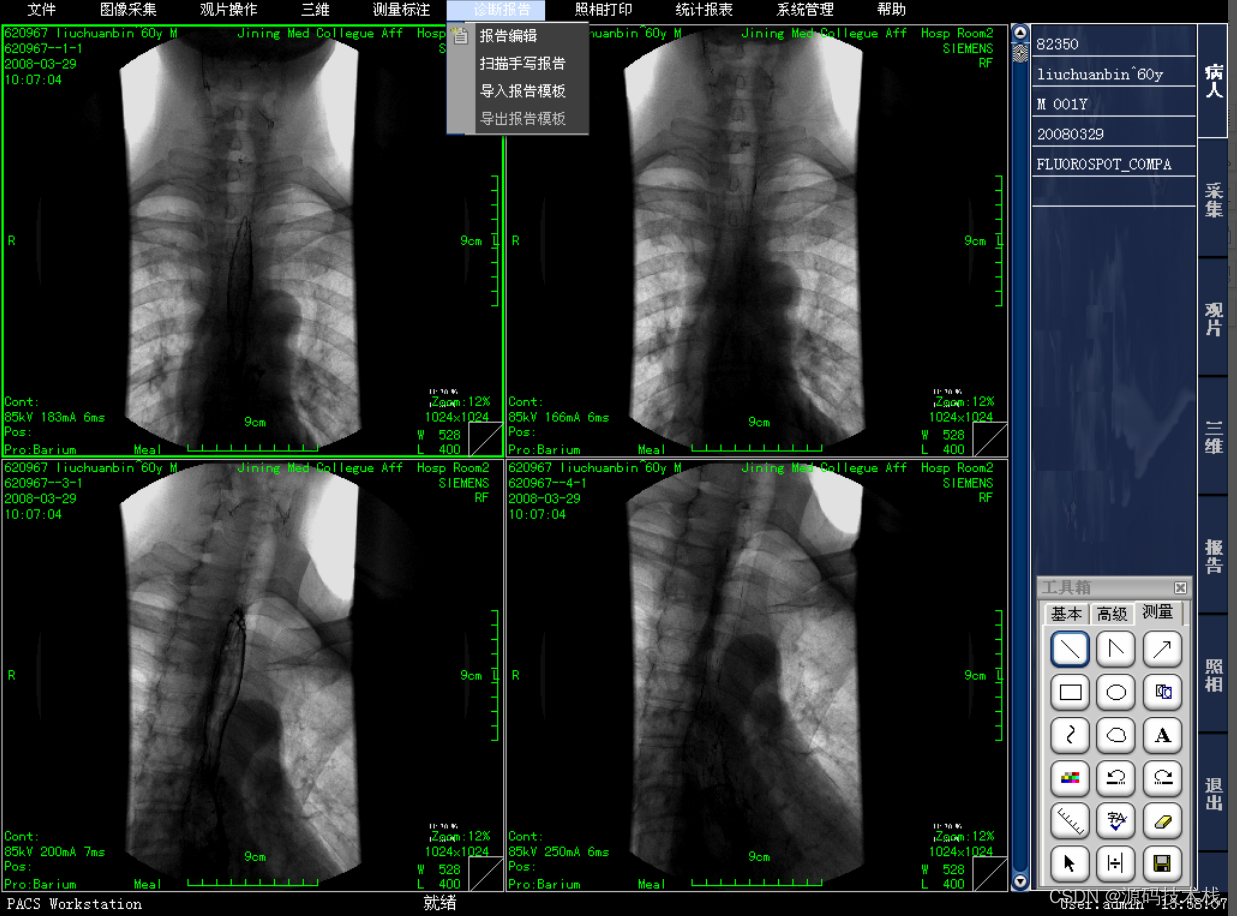This screenshot has width=1237, height=916.
Task: Select the freehand curve tool
Action: 1070,735
